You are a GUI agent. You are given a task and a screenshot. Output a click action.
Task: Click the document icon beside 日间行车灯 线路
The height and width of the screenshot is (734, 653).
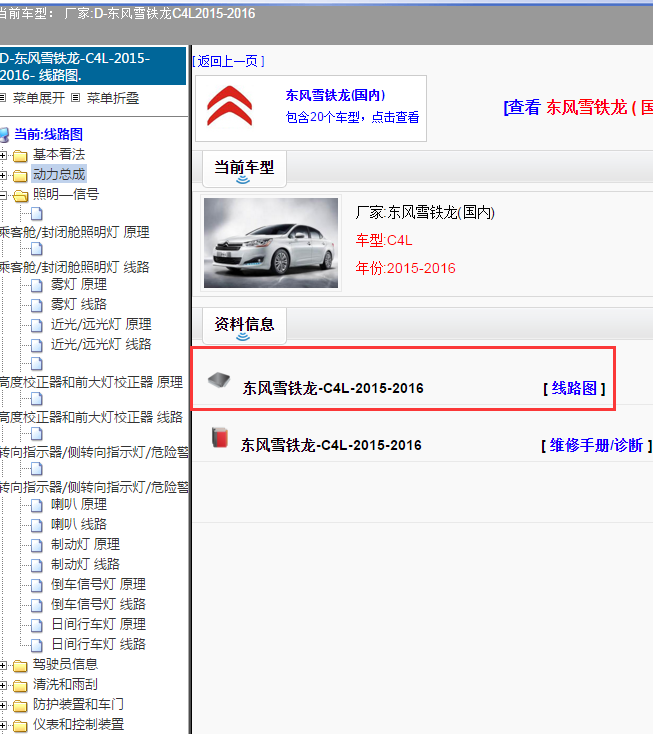pos(37,645)
